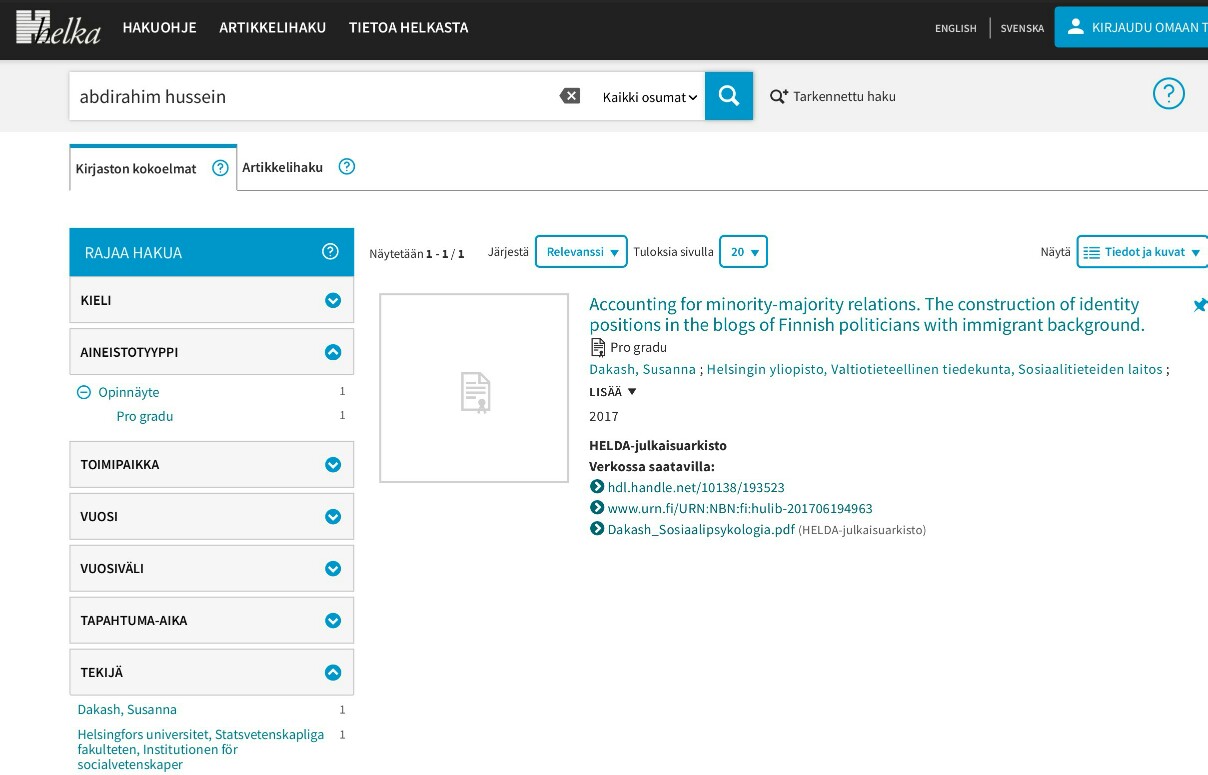
Task: Run search with the magnifying glass button
Action: tap(729, 96)
